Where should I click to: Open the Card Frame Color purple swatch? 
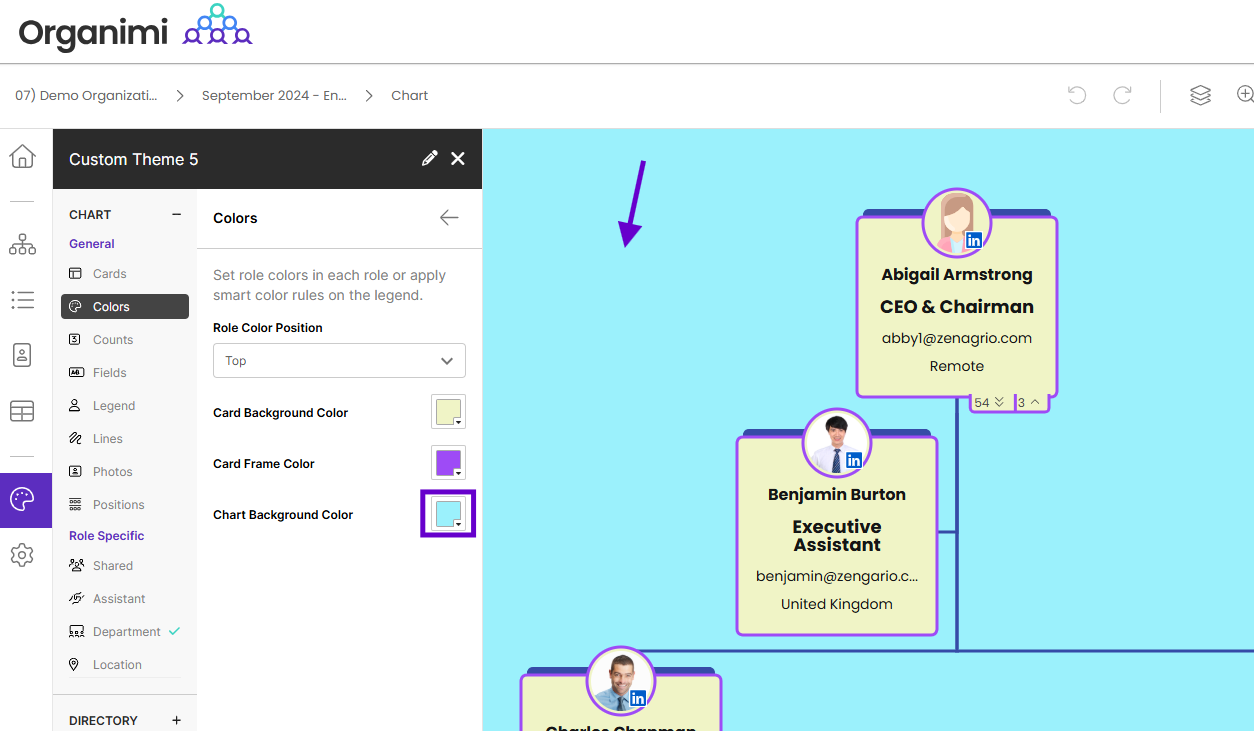coord(448,463)
